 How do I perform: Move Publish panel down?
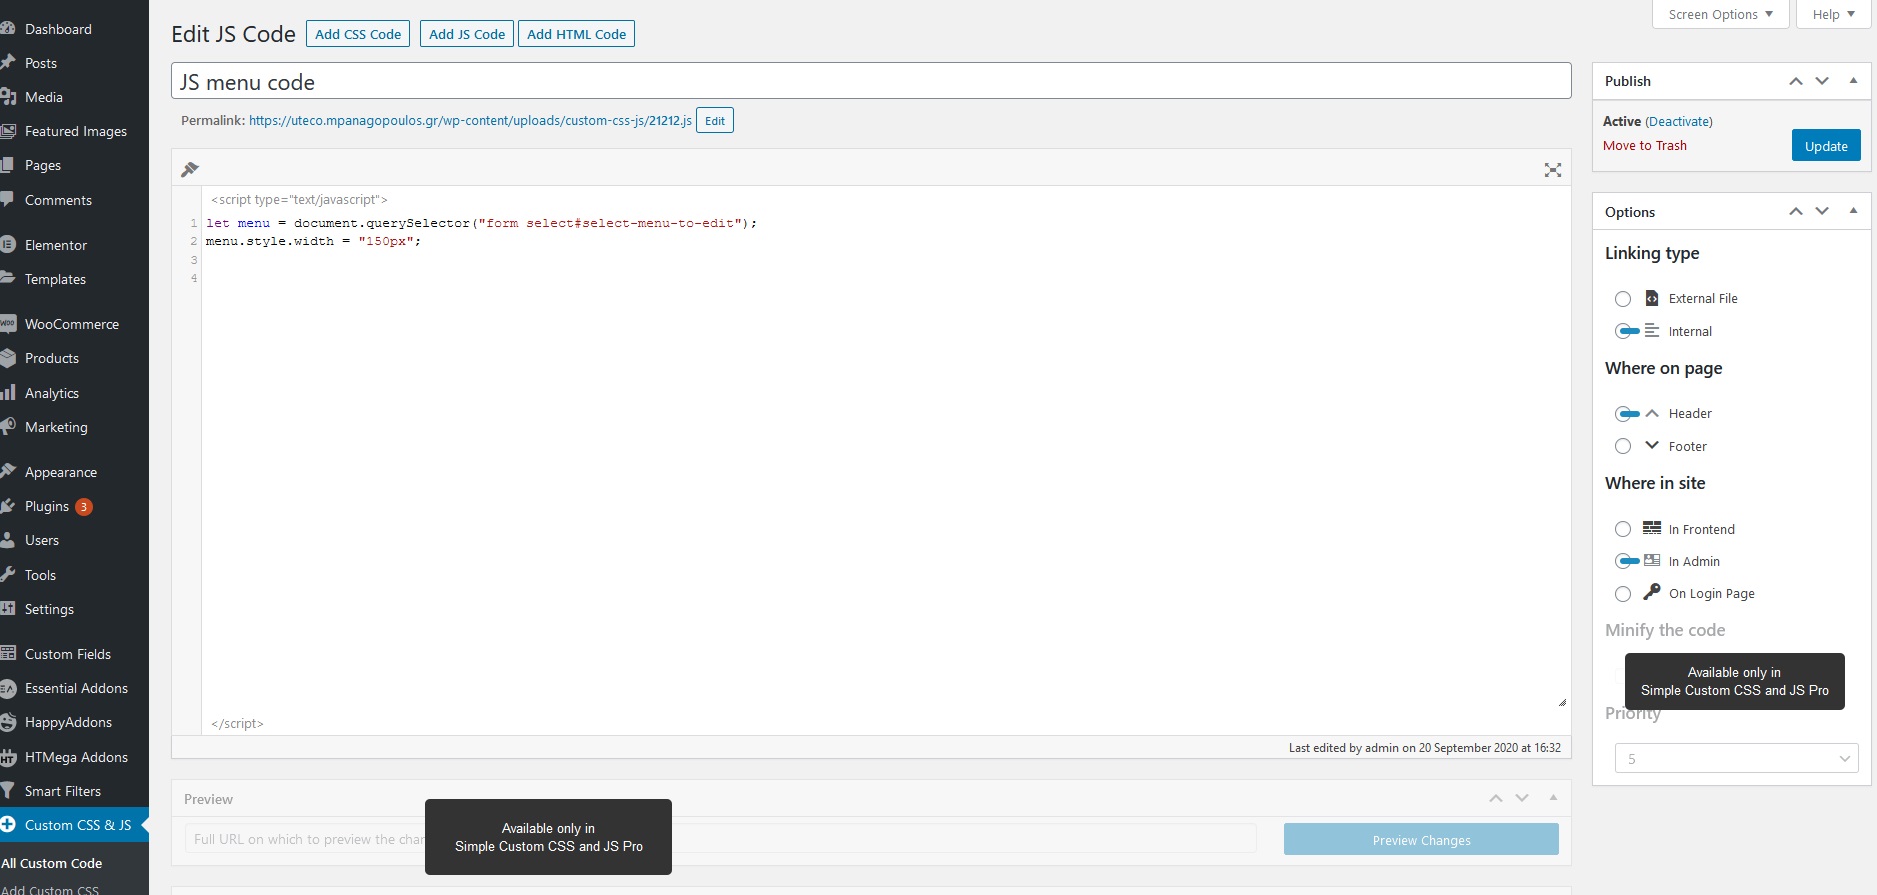1822,81
